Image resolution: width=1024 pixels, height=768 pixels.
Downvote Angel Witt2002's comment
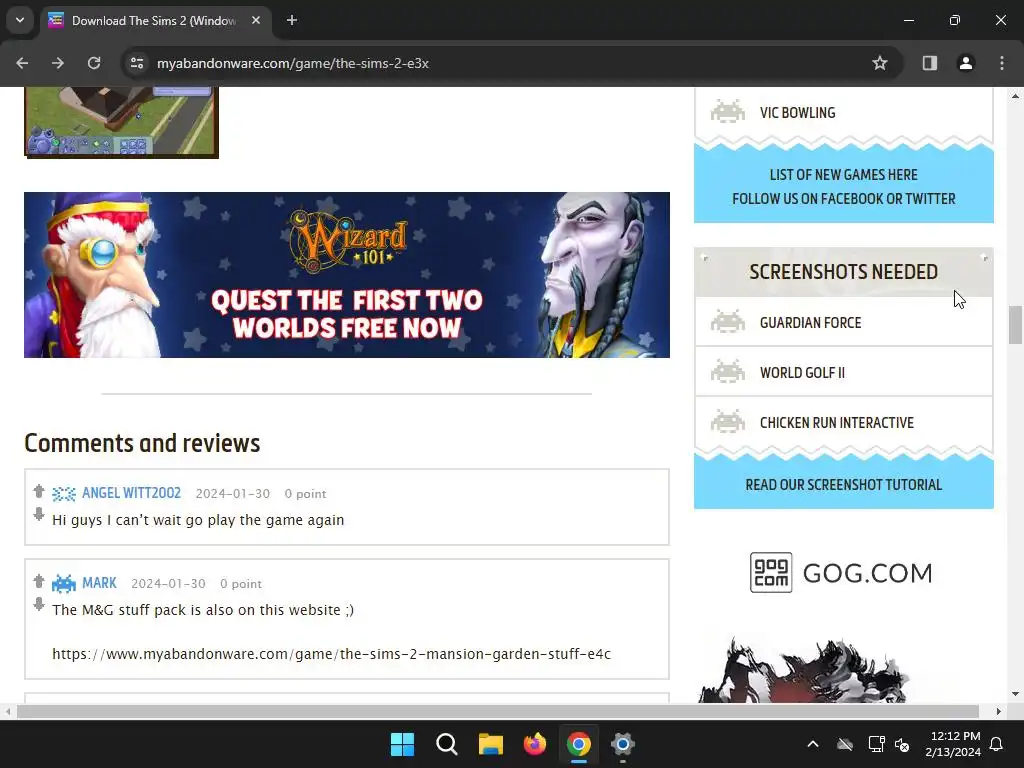(39, 515)
